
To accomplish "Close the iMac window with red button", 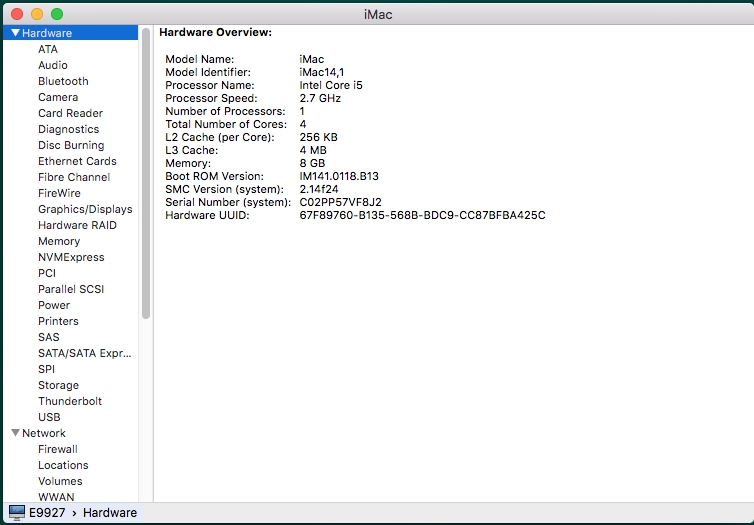I will pos(17,14).
